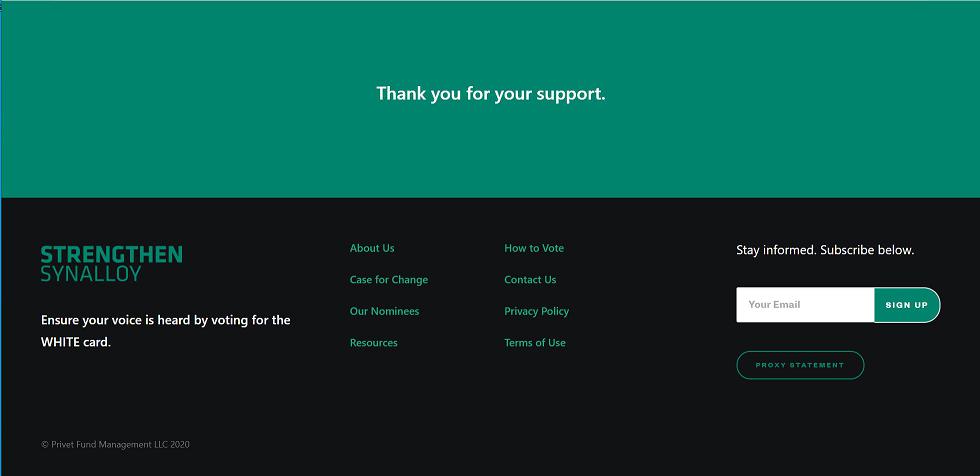Click the 'WHITE card.' text
This screenshot has height=476, width=980.
coord(76,342)
